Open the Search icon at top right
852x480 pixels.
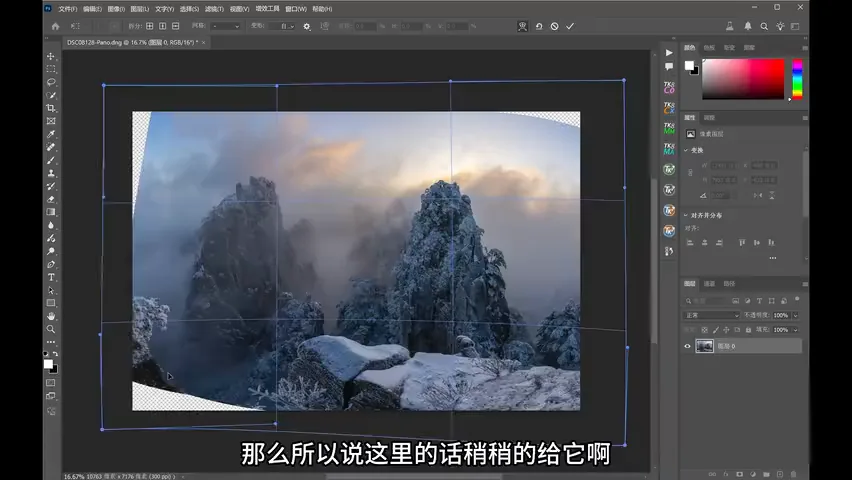point(764,26)
